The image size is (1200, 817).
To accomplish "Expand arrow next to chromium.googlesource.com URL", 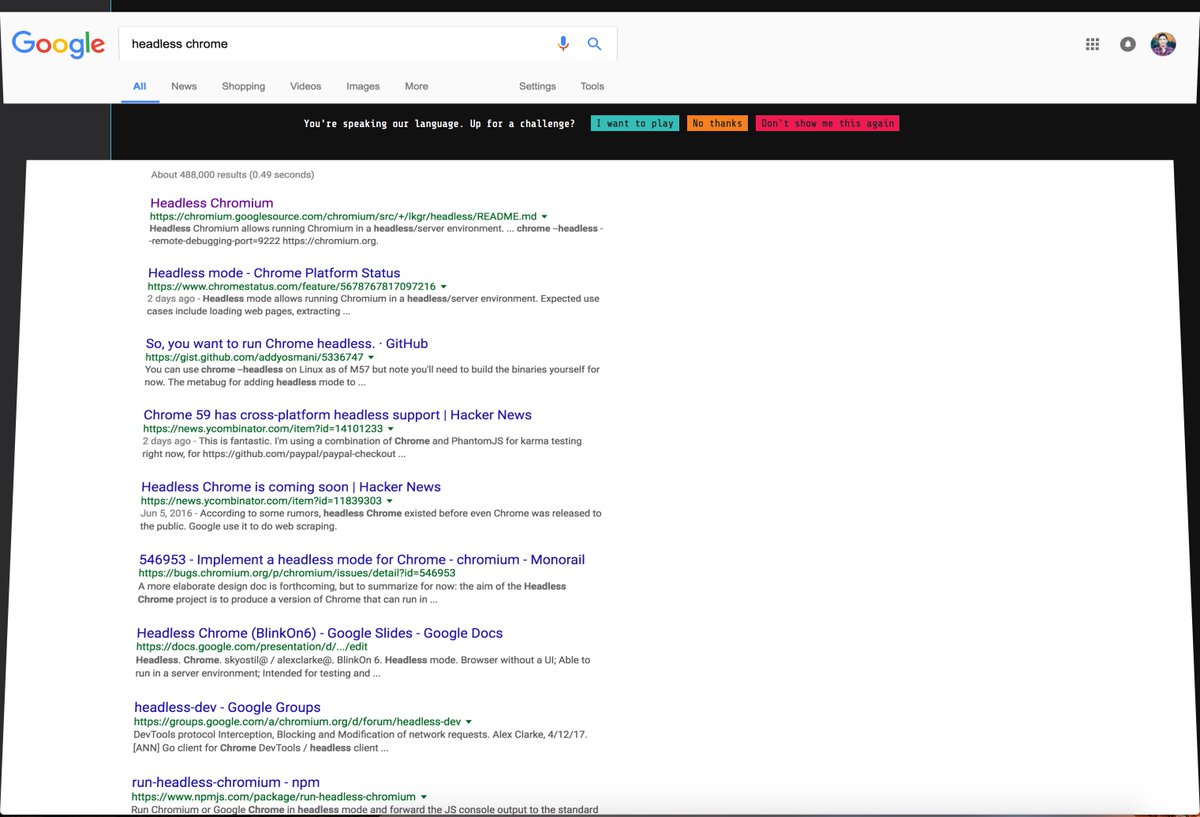I will click(545, 217).
